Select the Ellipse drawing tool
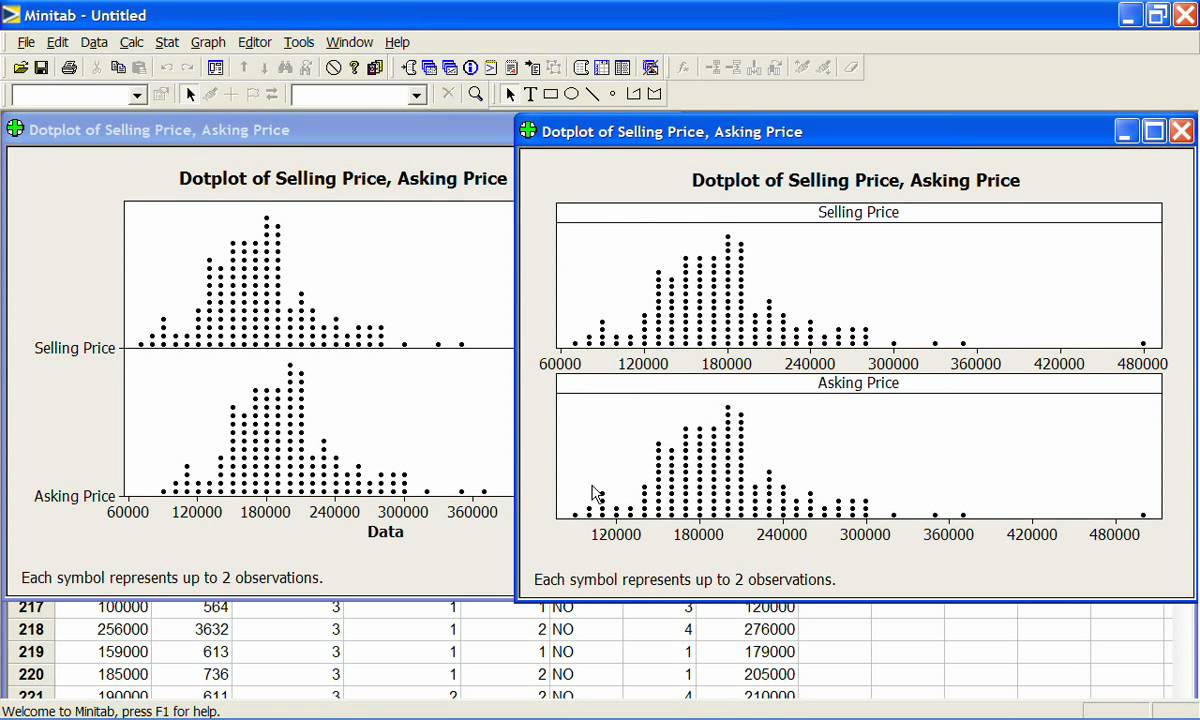The image size is (1200, 720). pos(571,94)
